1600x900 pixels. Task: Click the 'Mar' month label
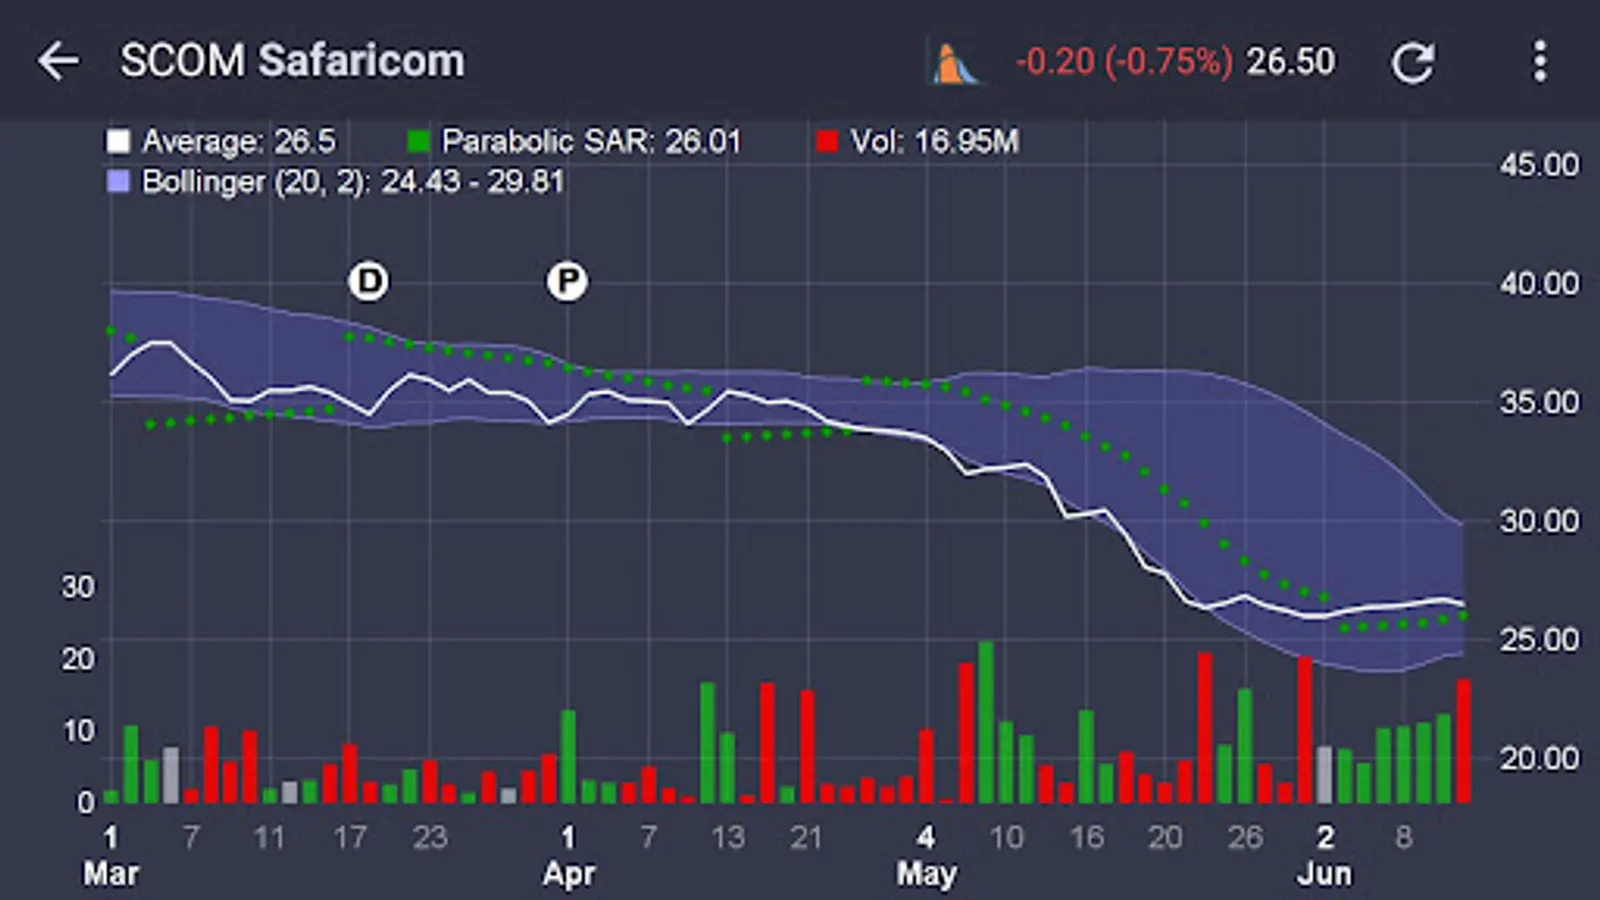[111, 874]
